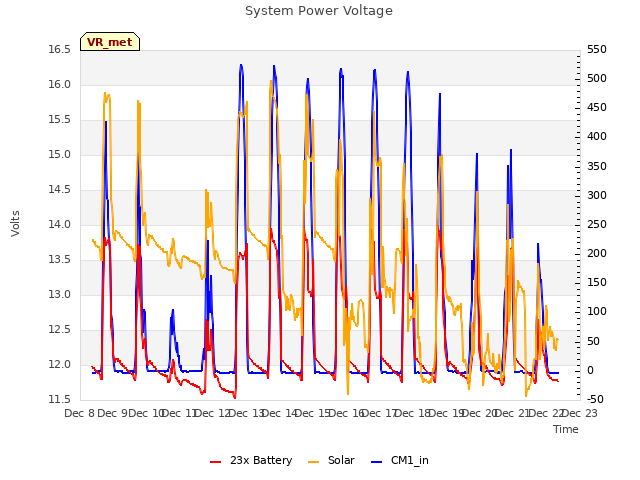
Task: Click the 150 tick on the right axis
Action: [x=597, y=283]
